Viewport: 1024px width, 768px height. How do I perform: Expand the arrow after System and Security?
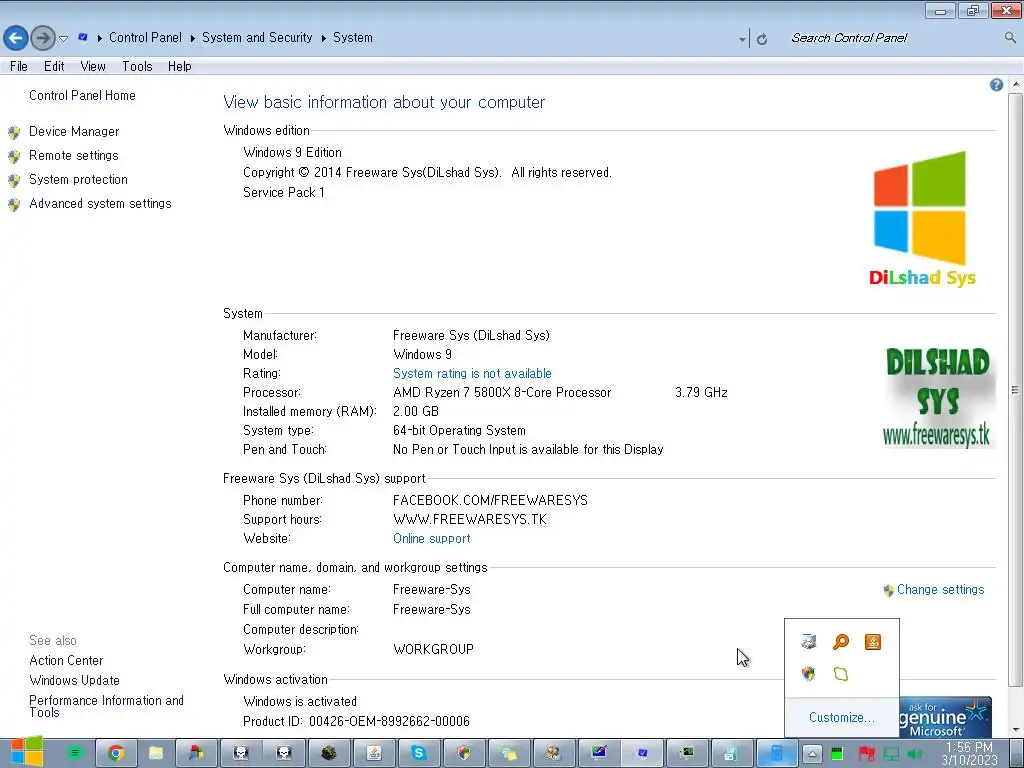pos(324,39)
